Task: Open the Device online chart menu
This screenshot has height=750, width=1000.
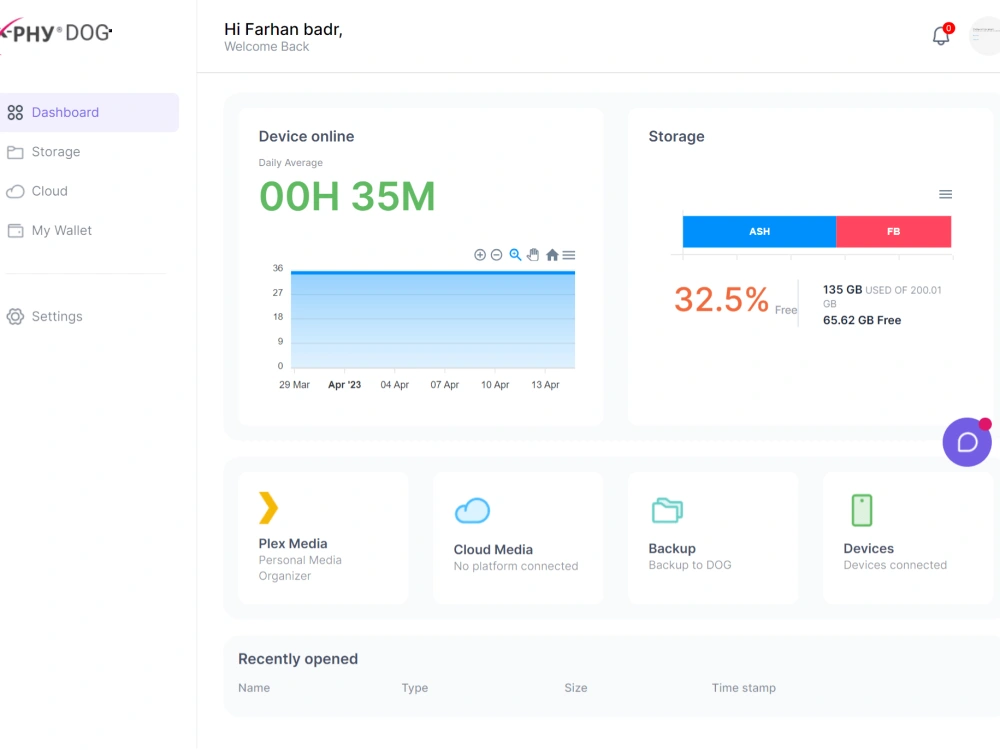Action: (569, 255)
